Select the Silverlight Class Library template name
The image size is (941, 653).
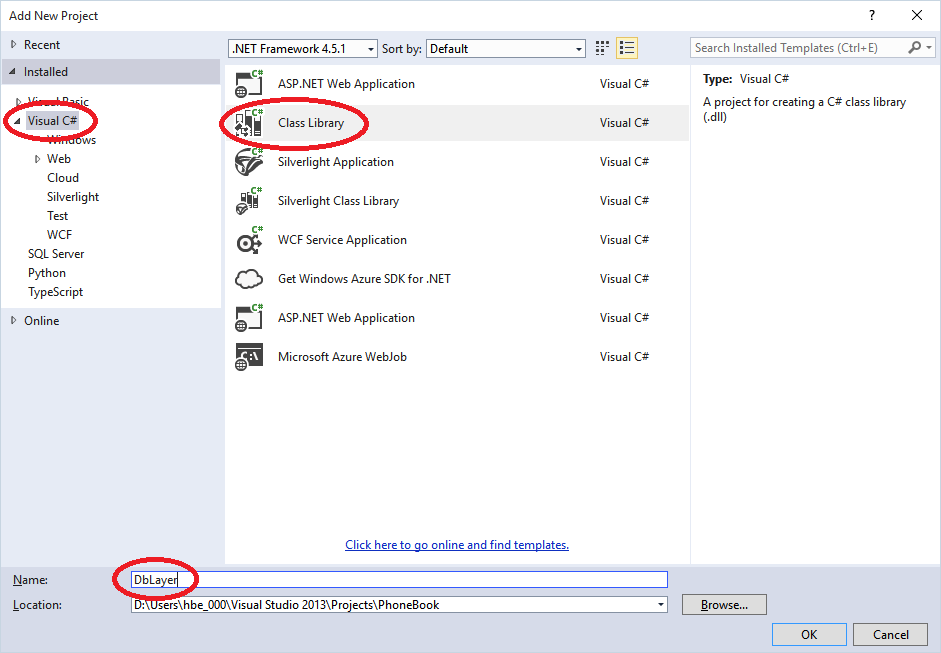tap(338, 201)
